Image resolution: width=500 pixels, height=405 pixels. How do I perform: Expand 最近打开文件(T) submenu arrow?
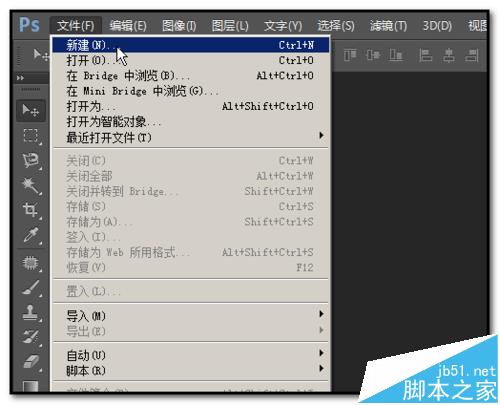click(x=321, y=135)
